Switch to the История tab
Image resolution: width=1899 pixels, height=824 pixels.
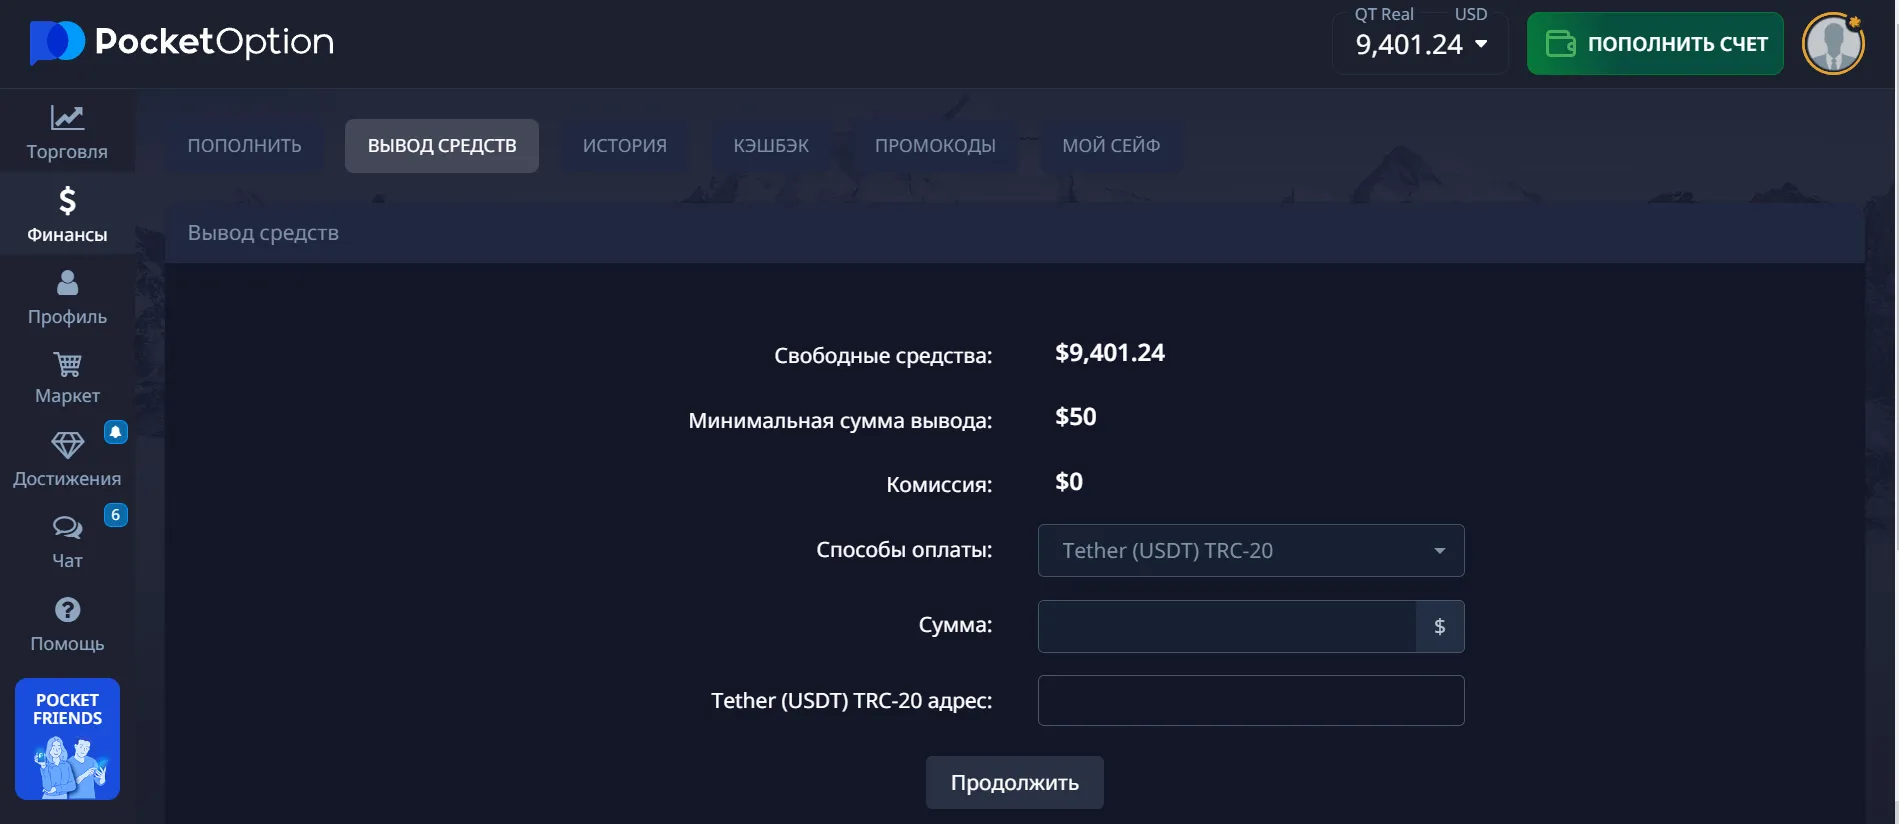pyautogui.click(x=624, y=146)
